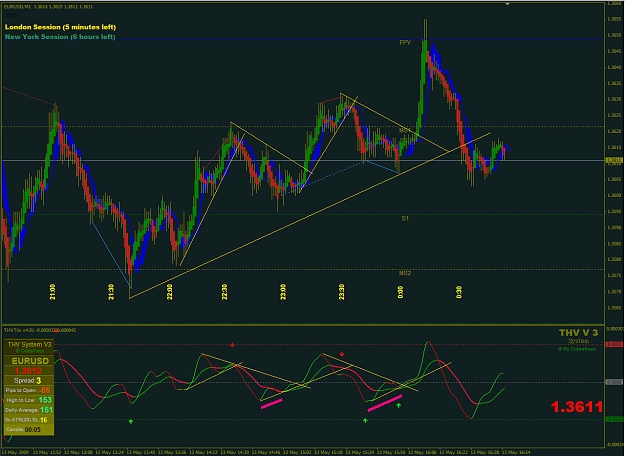This screenshot has width=625, height=456.
Task: Click the THV System V3 panel title
Action: (29, 344)
